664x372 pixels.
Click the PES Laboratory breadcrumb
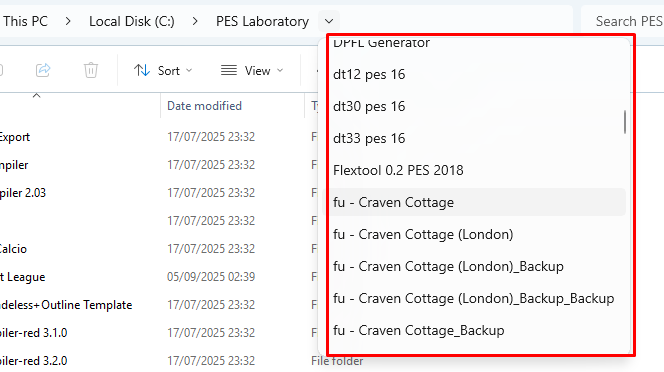point(263,21)
